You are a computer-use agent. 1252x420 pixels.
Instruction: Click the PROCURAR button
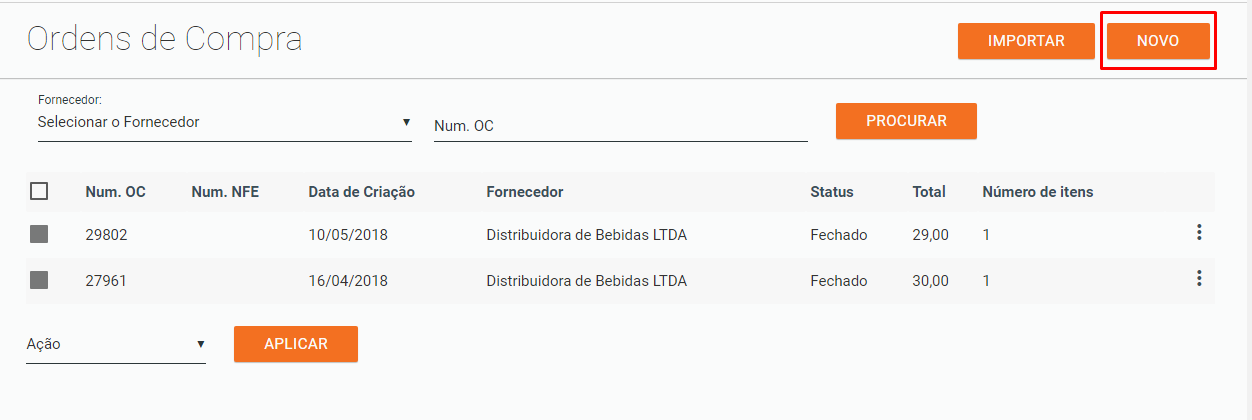[x=906, y=121]
